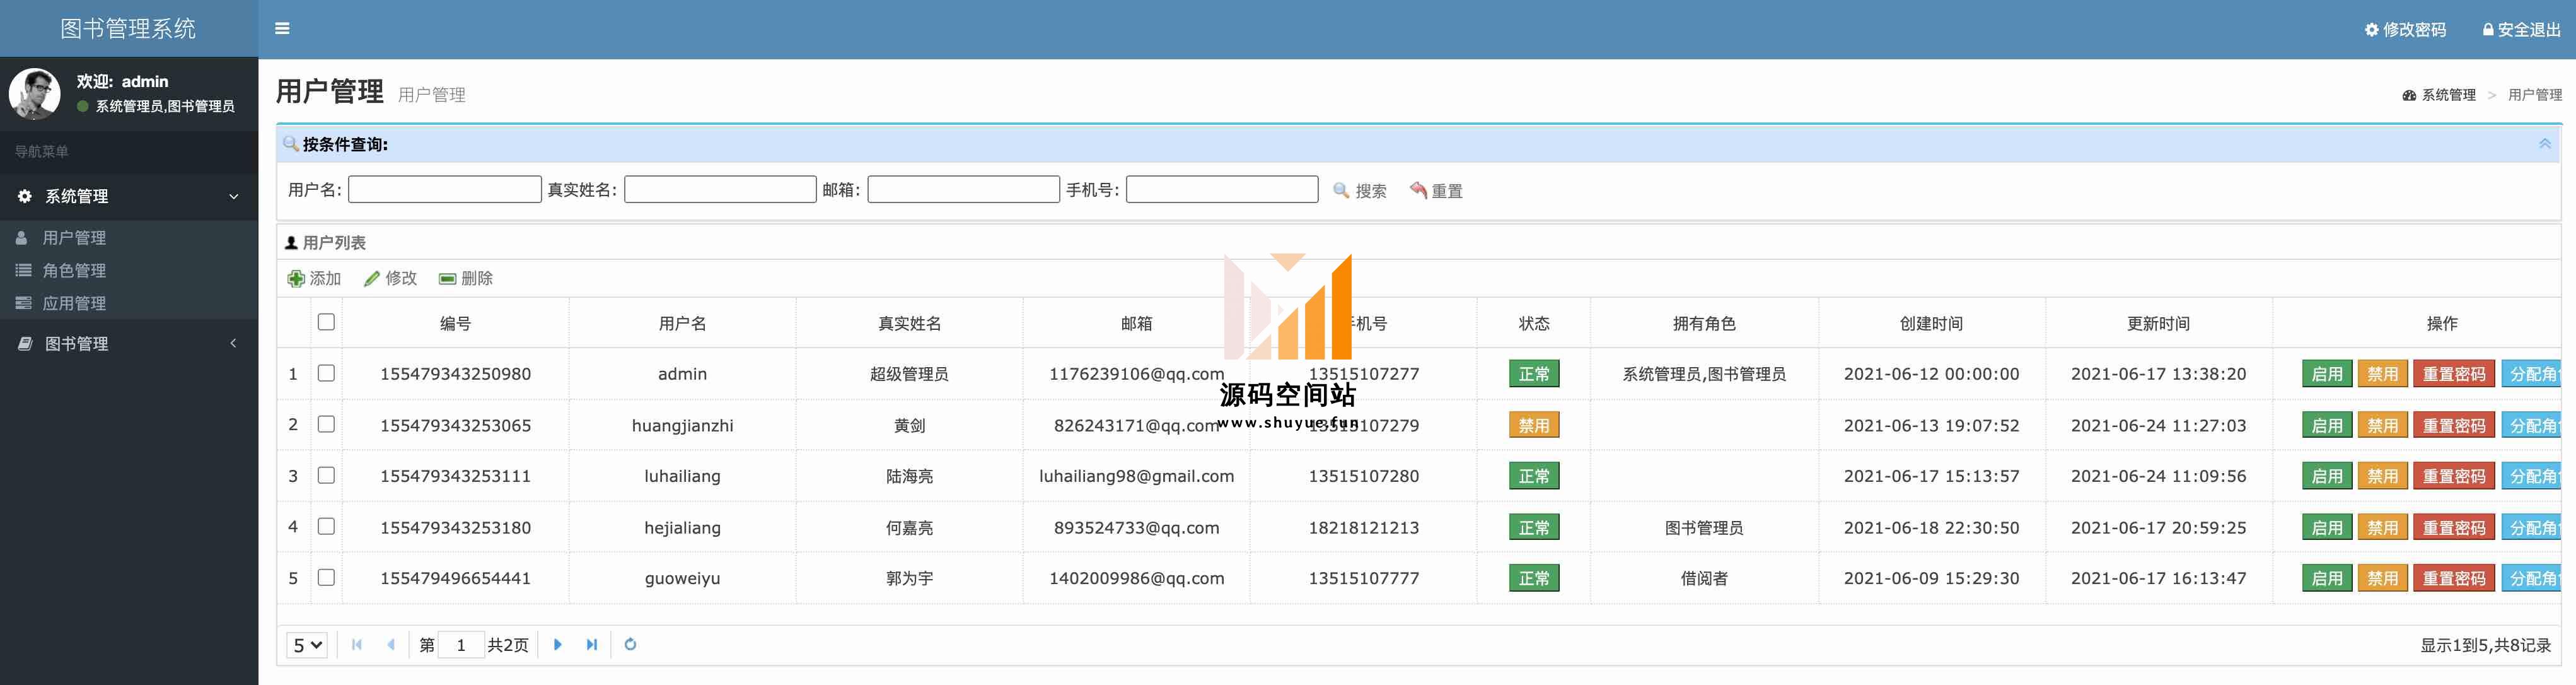Go to previous page pagination icon
Screen dimensions: 2576x685
(391, 645)
